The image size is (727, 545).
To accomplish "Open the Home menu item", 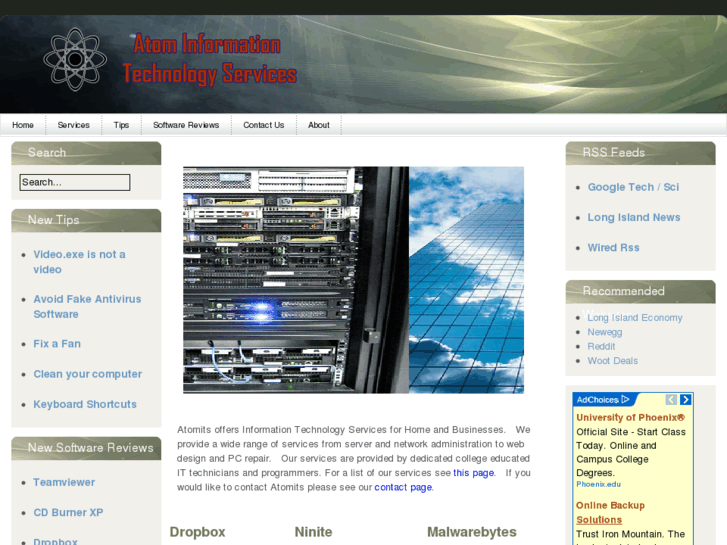I will tap(23, 125).
